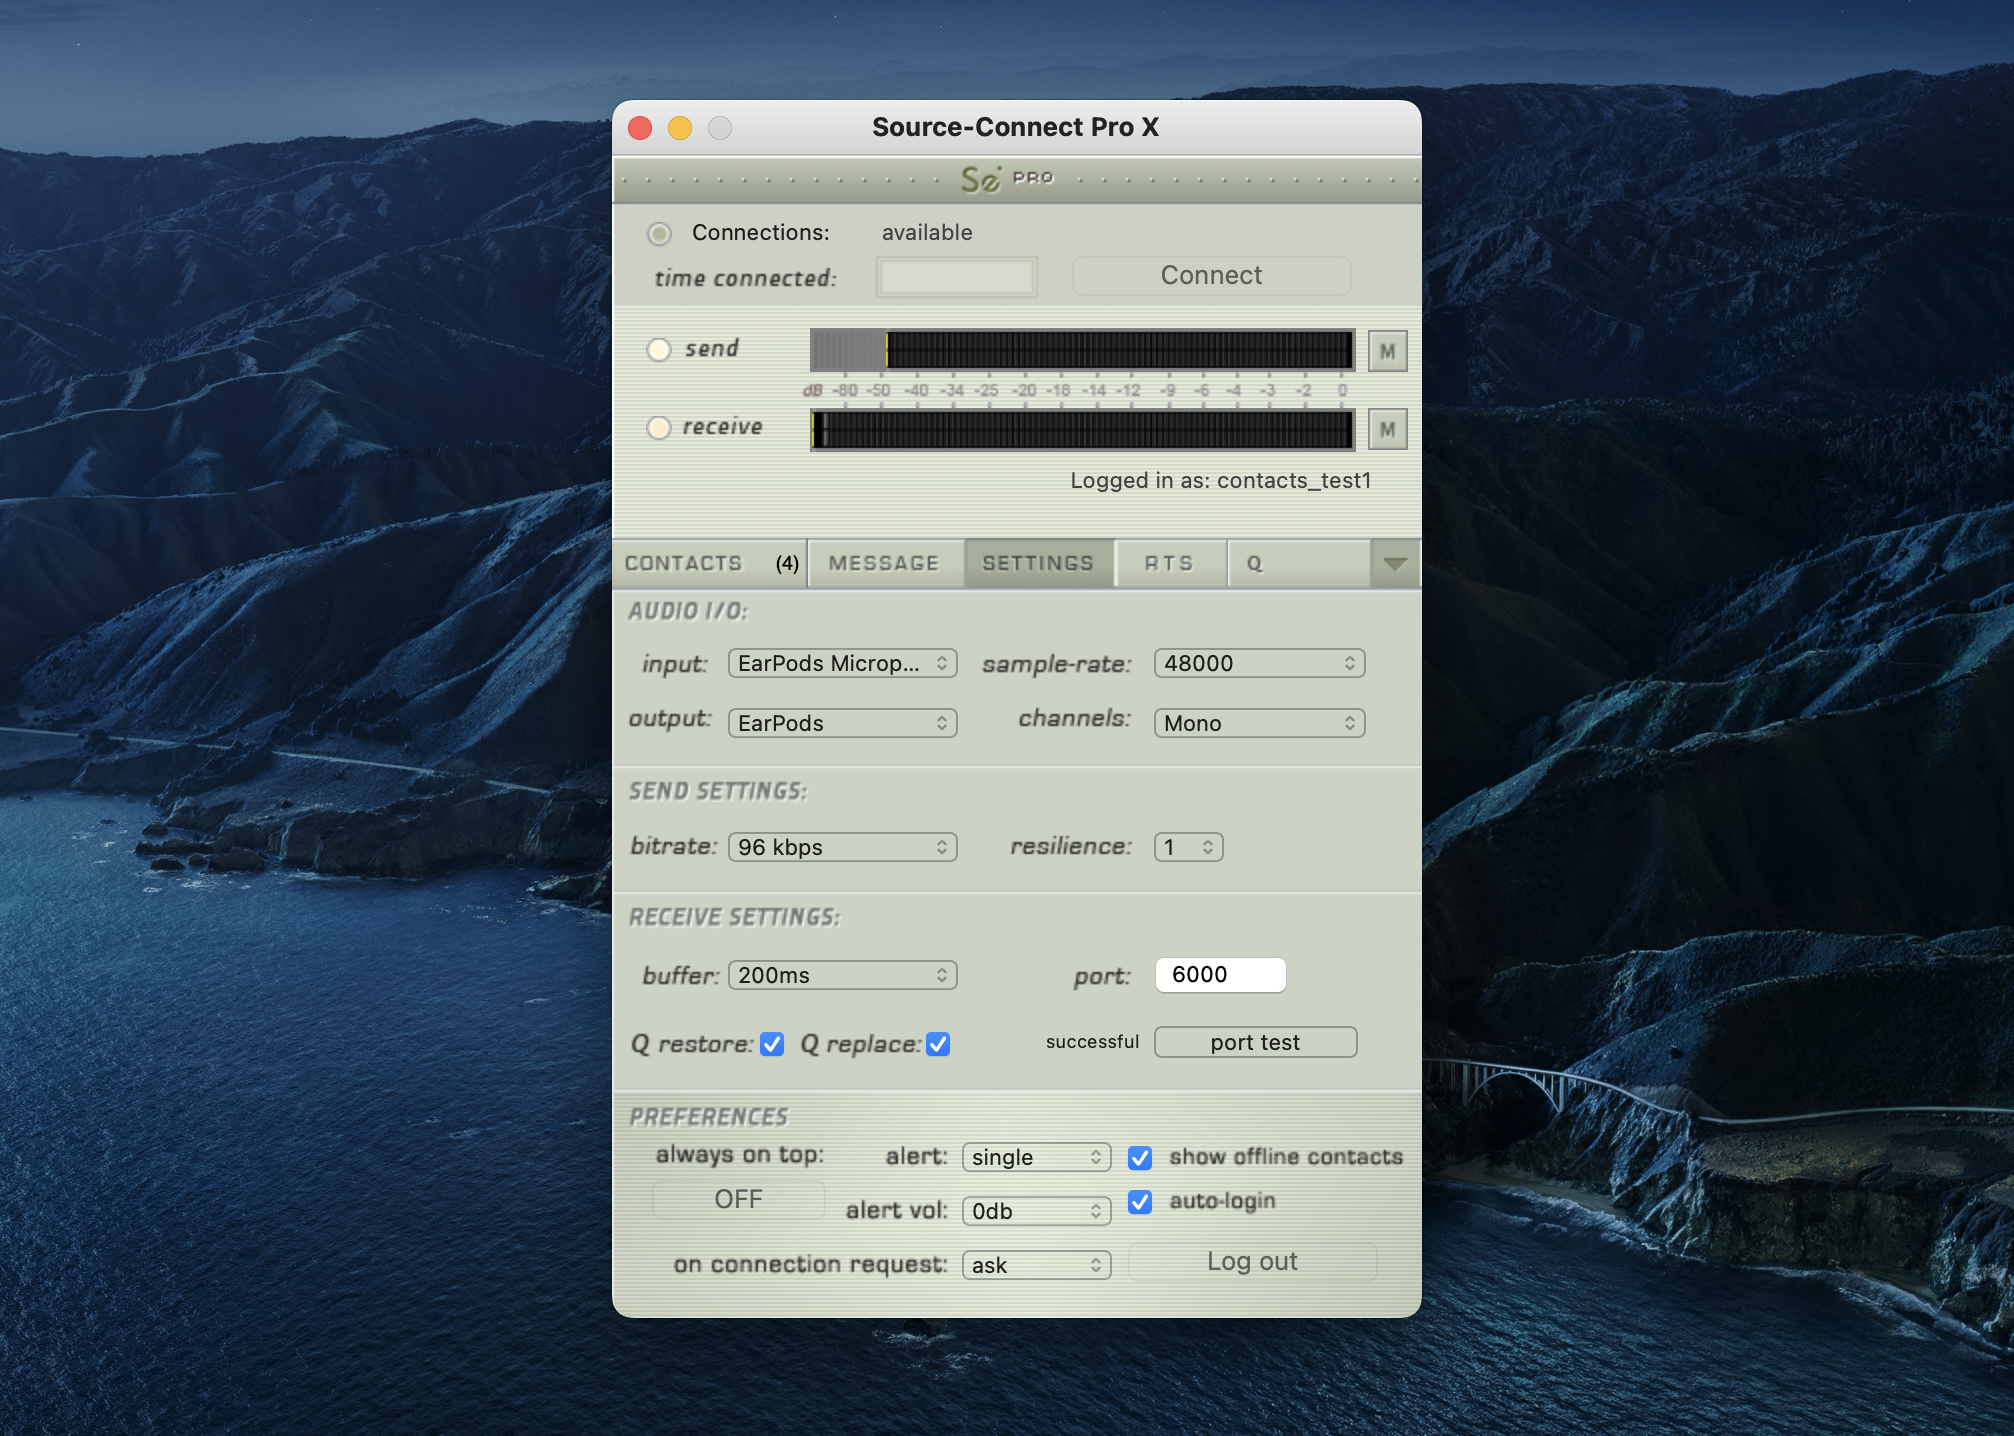
Task: Expand the tab bar arrow menu
Action: click(1395, 563)
